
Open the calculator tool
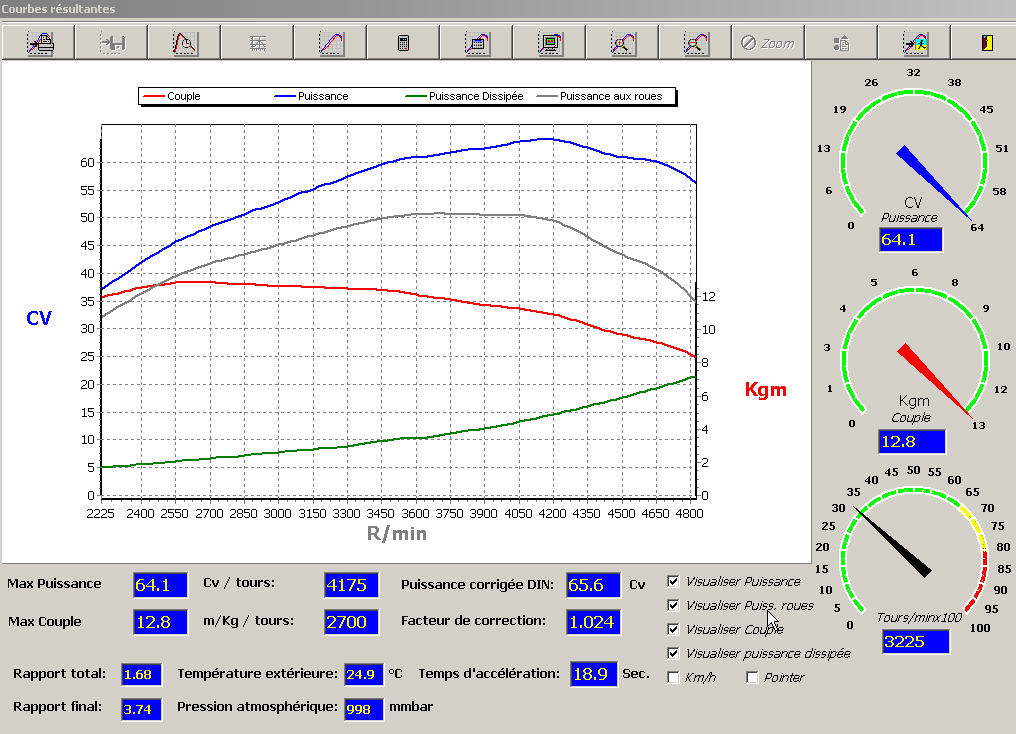[403, 43]
